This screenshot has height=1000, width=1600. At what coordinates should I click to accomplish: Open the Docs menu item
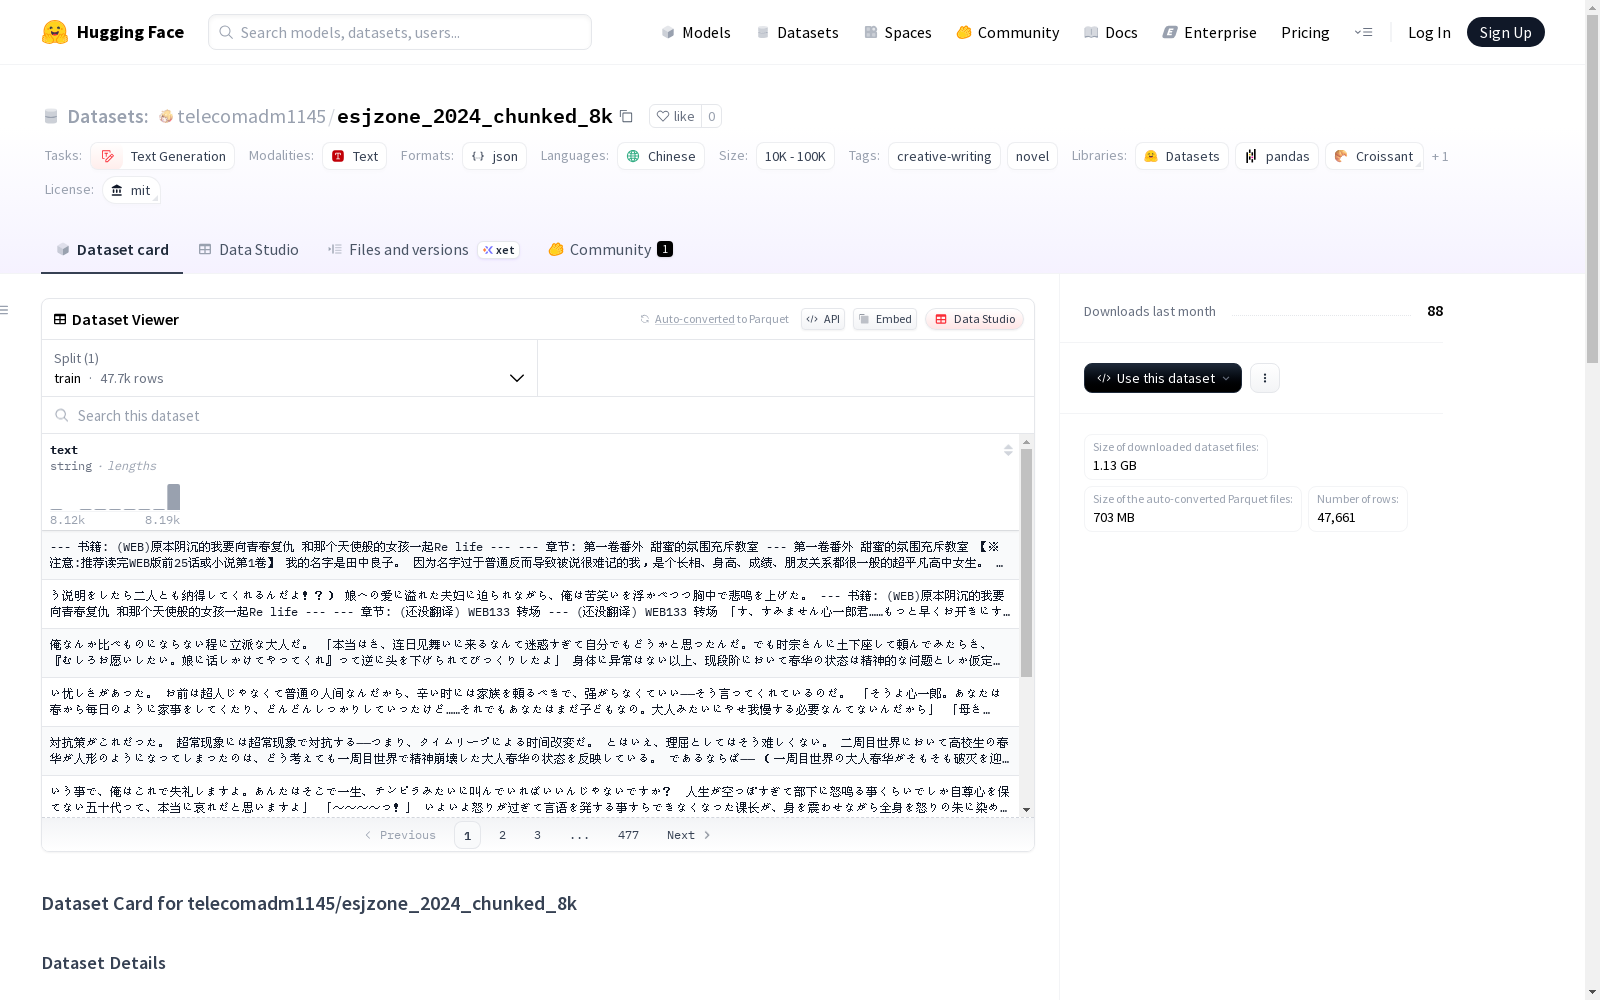pyautogui.click(x=1111, y=32)
